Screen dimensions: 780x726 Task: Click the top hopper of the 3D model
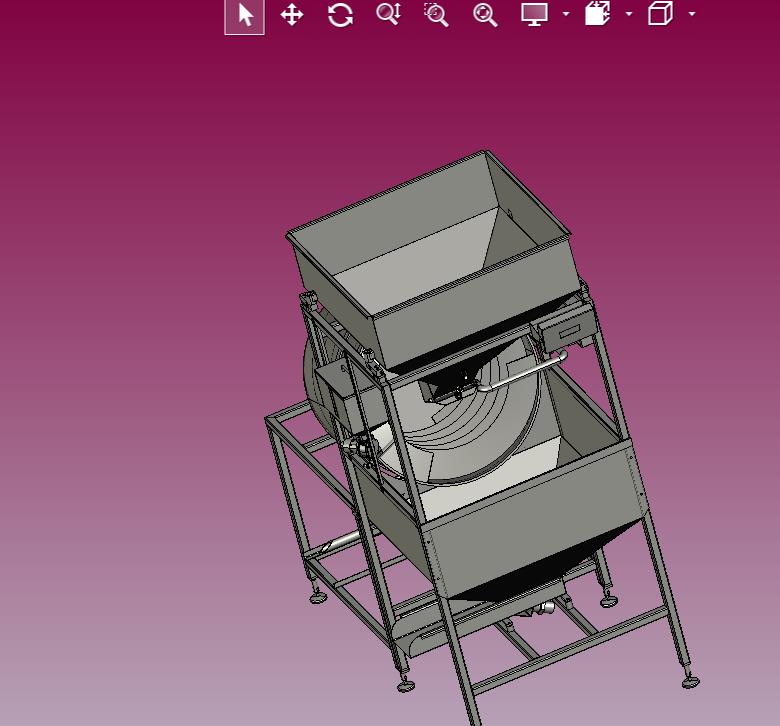[x=433, y=259]
